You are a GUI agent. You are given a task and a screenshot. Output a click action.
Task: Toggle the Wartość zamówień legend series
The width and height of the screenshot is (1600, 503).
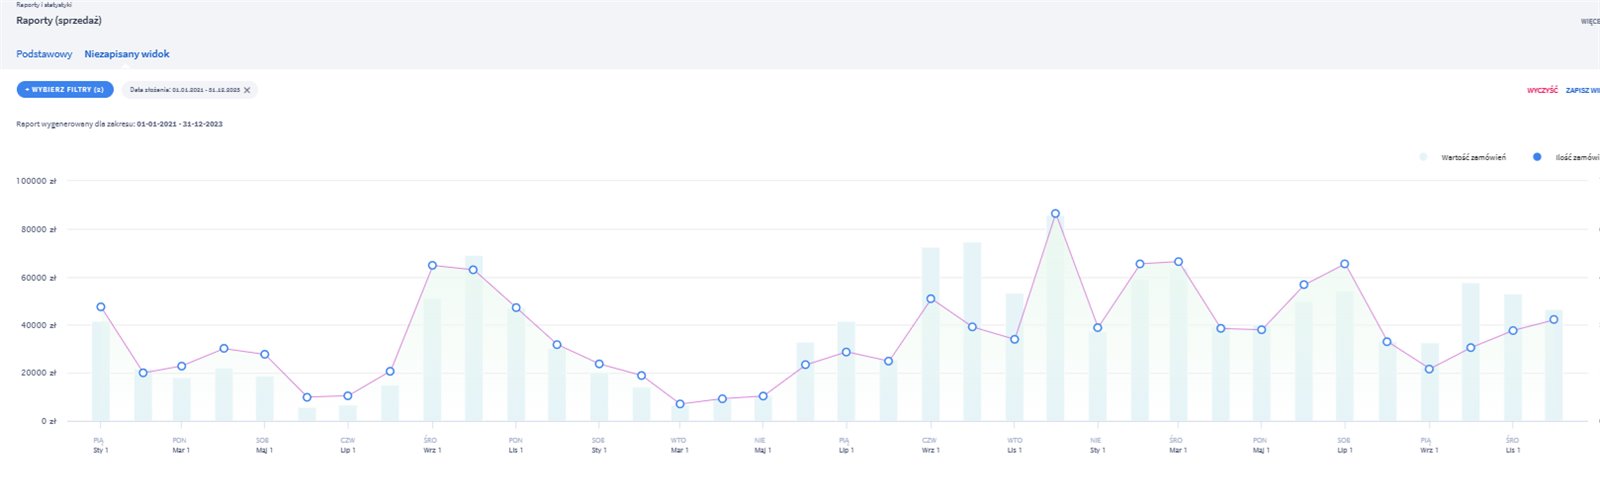click(1462, 157)
